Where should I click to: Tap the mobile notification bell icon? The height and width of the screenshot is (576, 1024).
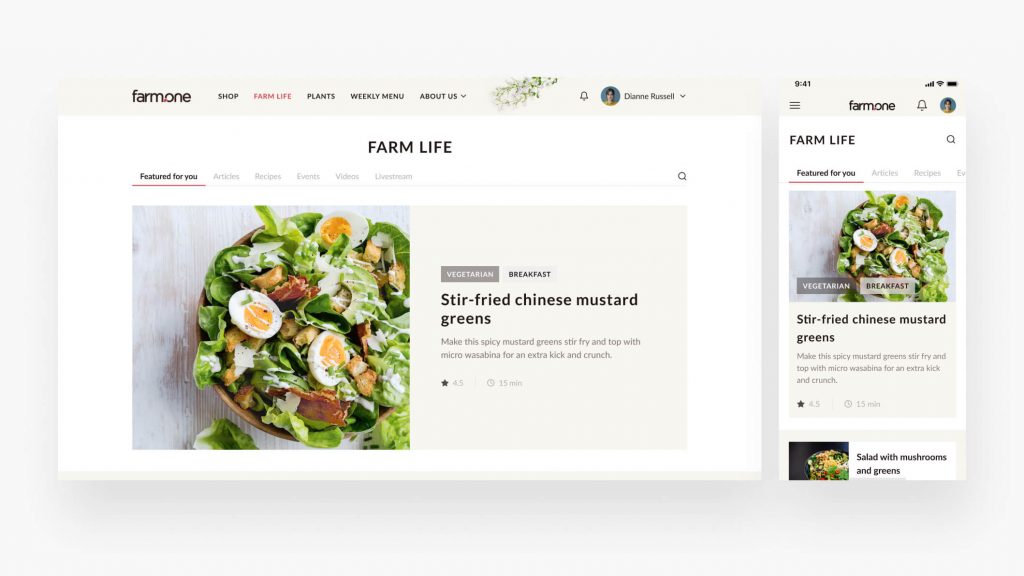pos(921,105)
